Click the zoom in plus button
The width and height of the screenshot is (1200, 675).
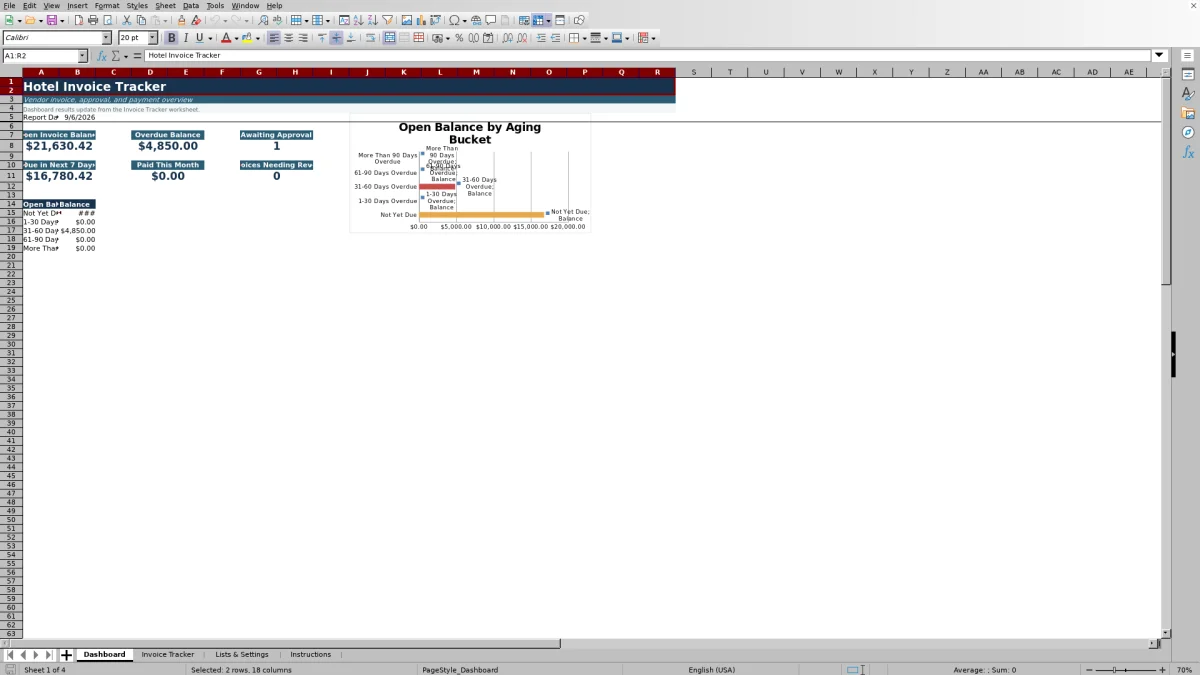[x=1162, y=670]
